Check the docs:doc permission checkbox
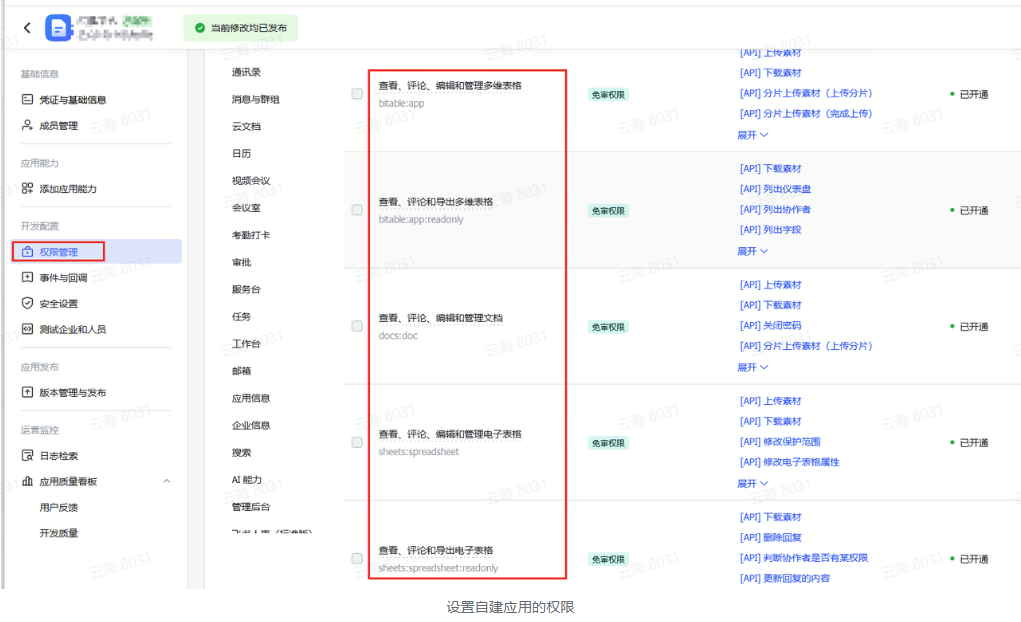1021x622 pixels. click(357, 326)
